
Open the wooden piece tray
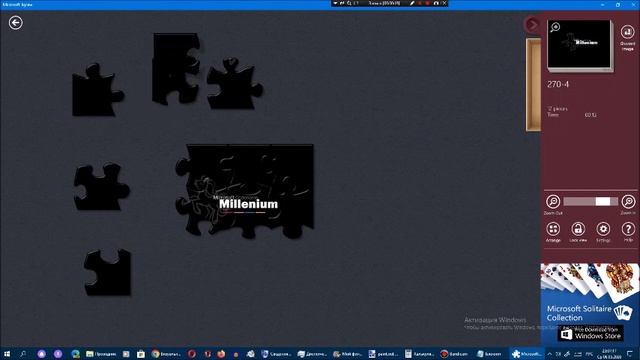(x=533, y=85)
